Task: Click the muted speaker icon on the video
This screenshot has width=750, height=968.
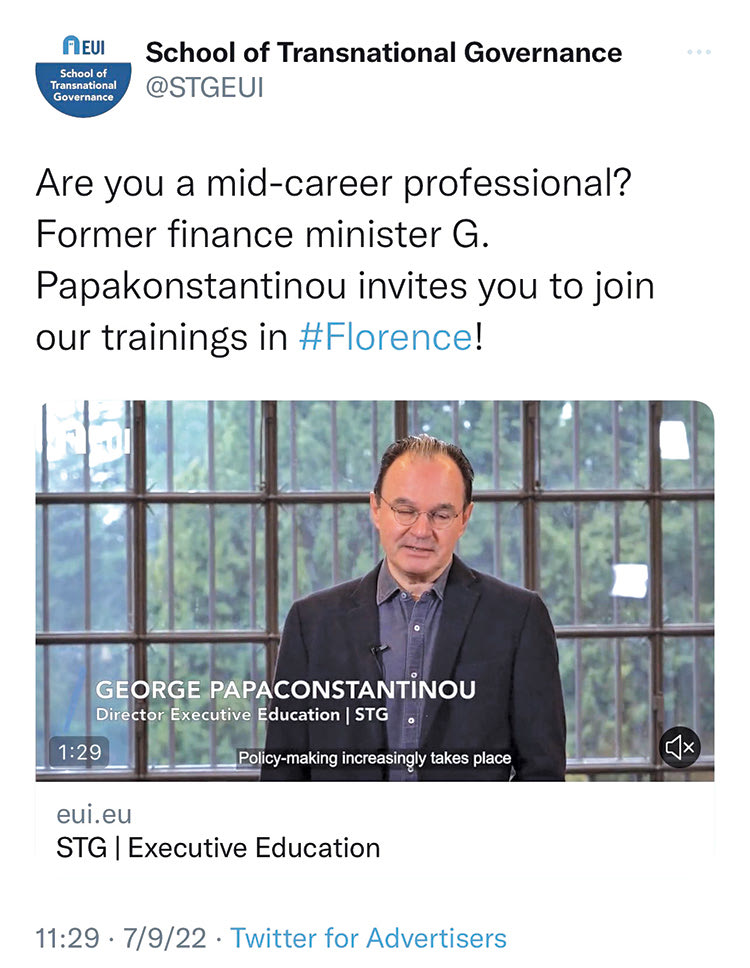Action: 681,745
